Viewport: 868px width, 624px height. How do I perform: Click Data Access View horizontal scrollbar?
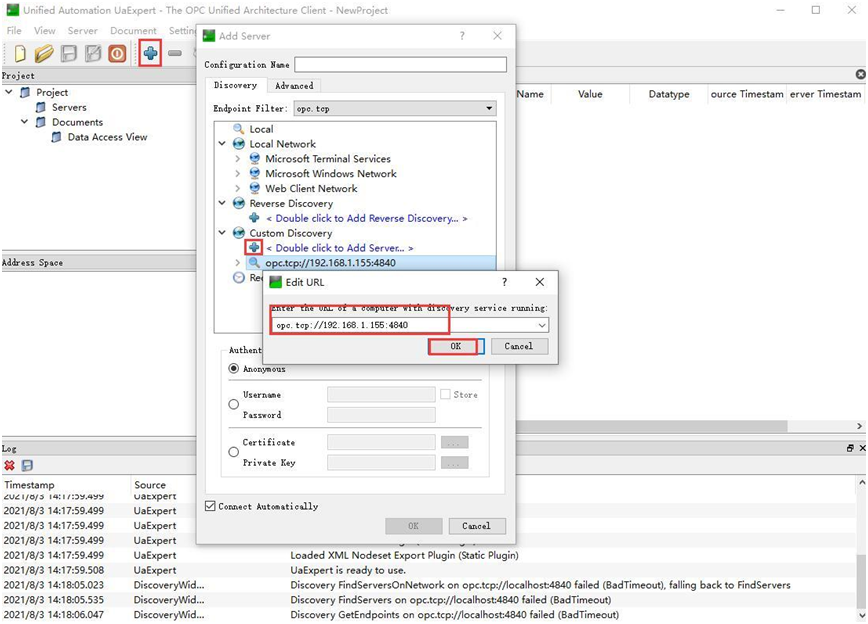point(652,426)
